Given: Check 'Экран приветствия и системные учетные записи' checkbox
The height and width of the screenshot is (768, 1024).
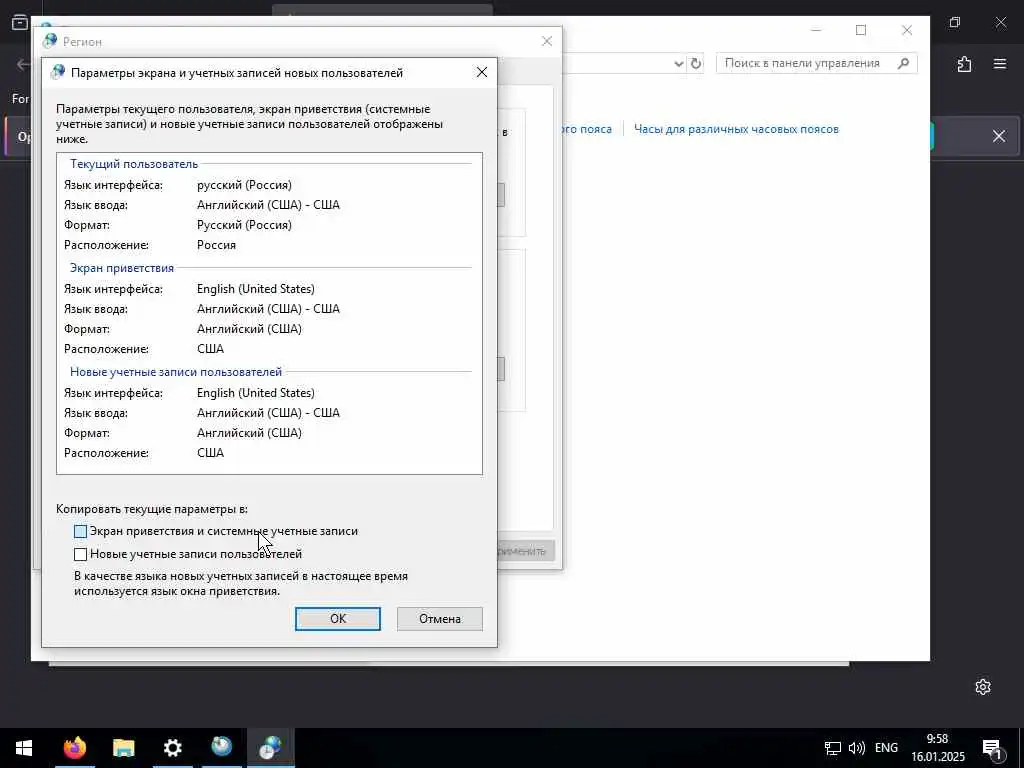Looking at the screenshot, I should (x=80, y=532).
